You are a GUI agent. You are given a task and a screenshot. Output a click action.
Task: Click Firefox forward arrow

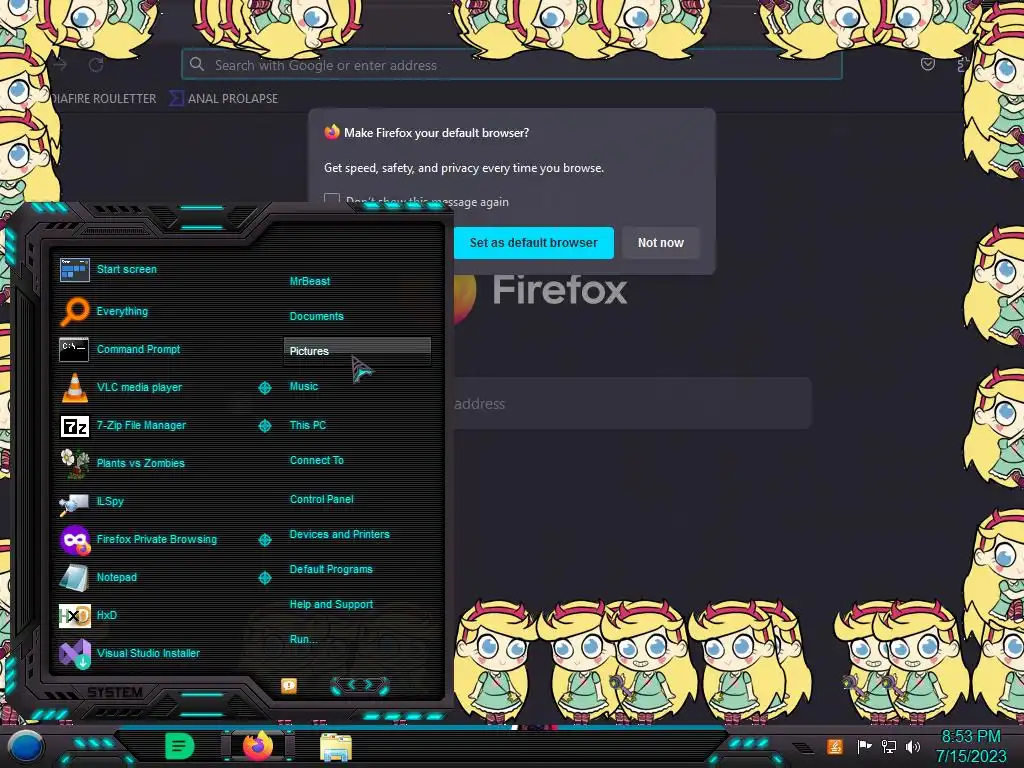[x=61, y=65]
